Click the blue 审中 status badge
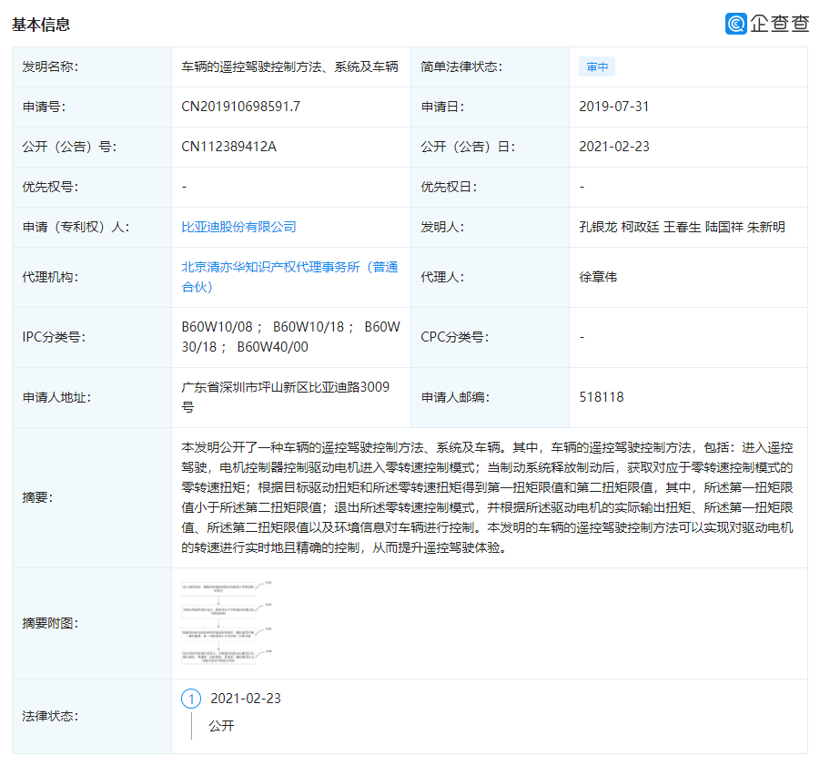This screenshot has width=820, height=765. (x=597, y=67)
